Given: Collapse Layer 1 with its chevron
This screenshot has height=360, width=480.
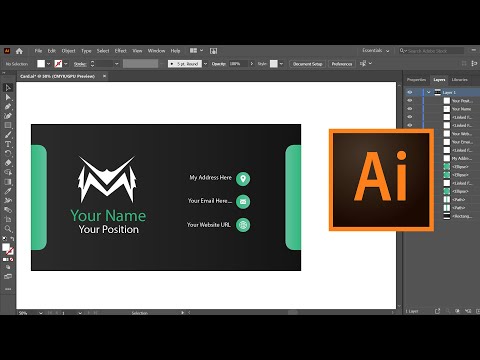Looking at the screenshot, I should (429, 92).
